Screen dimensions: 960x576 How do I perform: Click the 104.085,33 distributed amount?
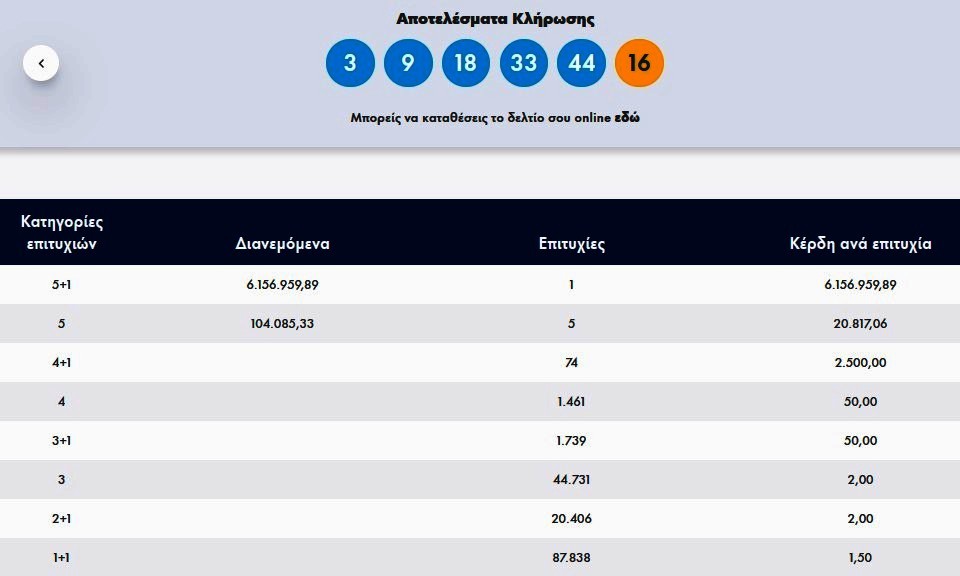[282, 324]
